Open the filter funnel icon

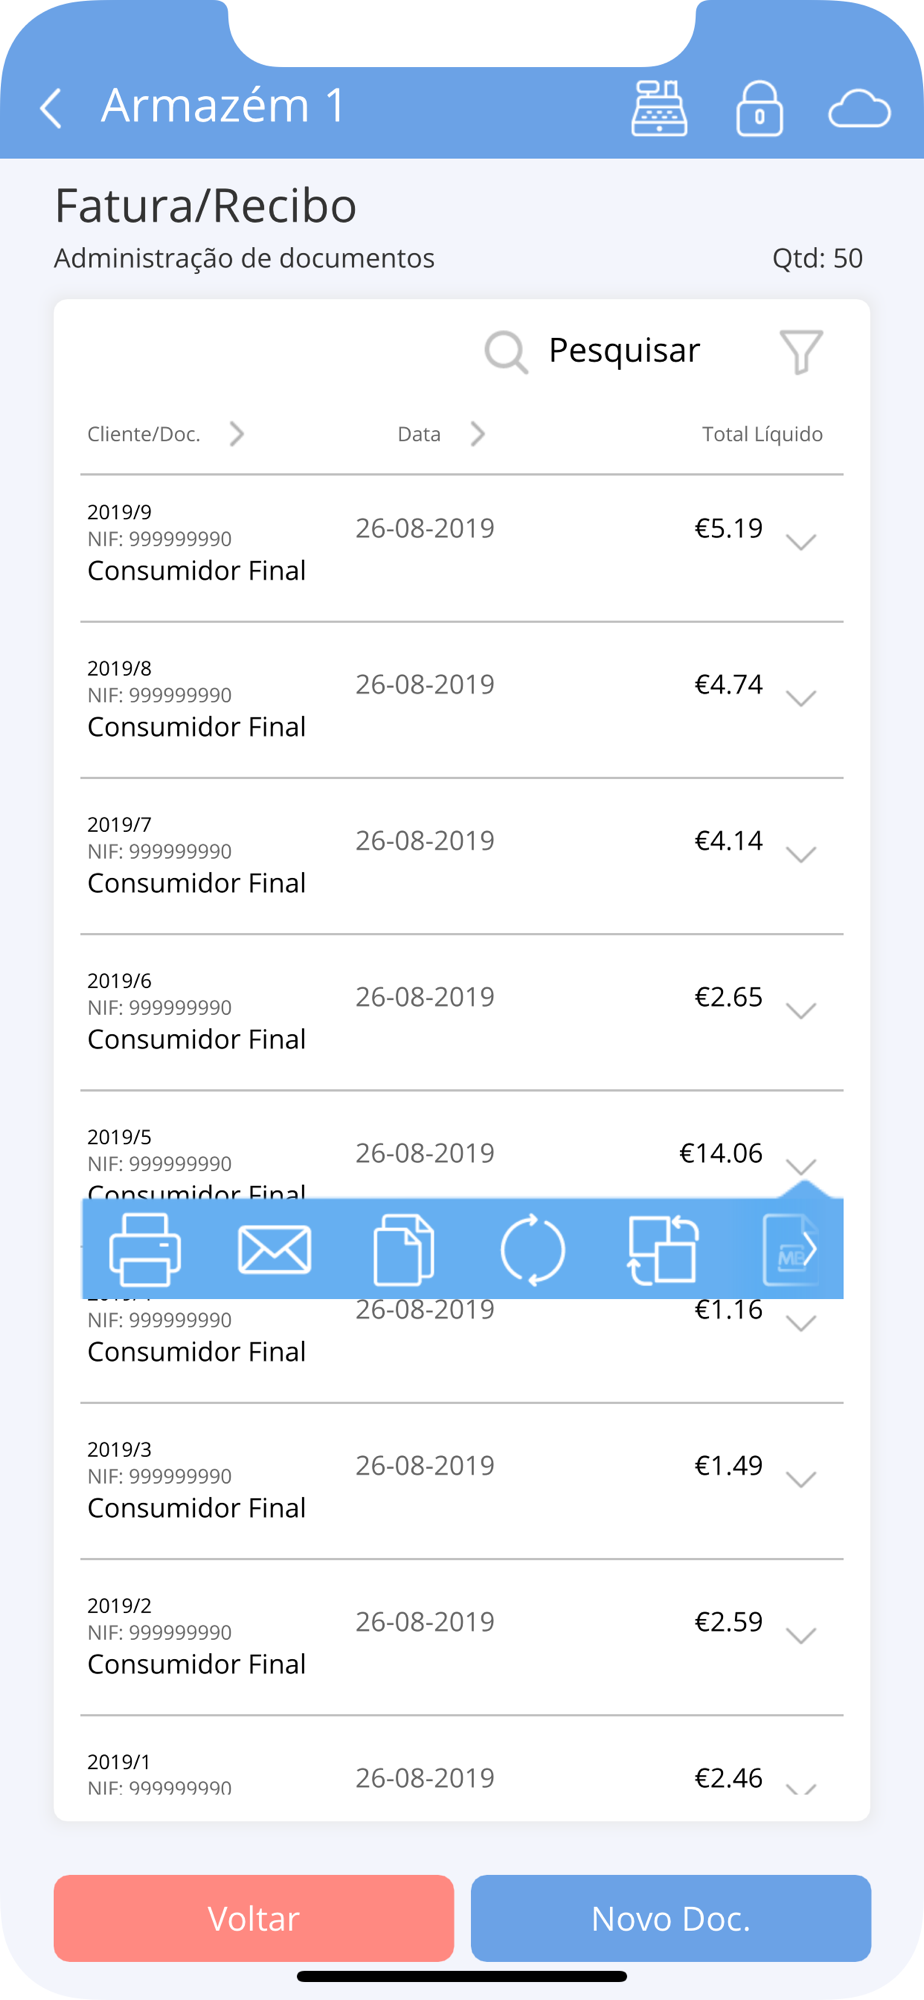click(801, 352)
